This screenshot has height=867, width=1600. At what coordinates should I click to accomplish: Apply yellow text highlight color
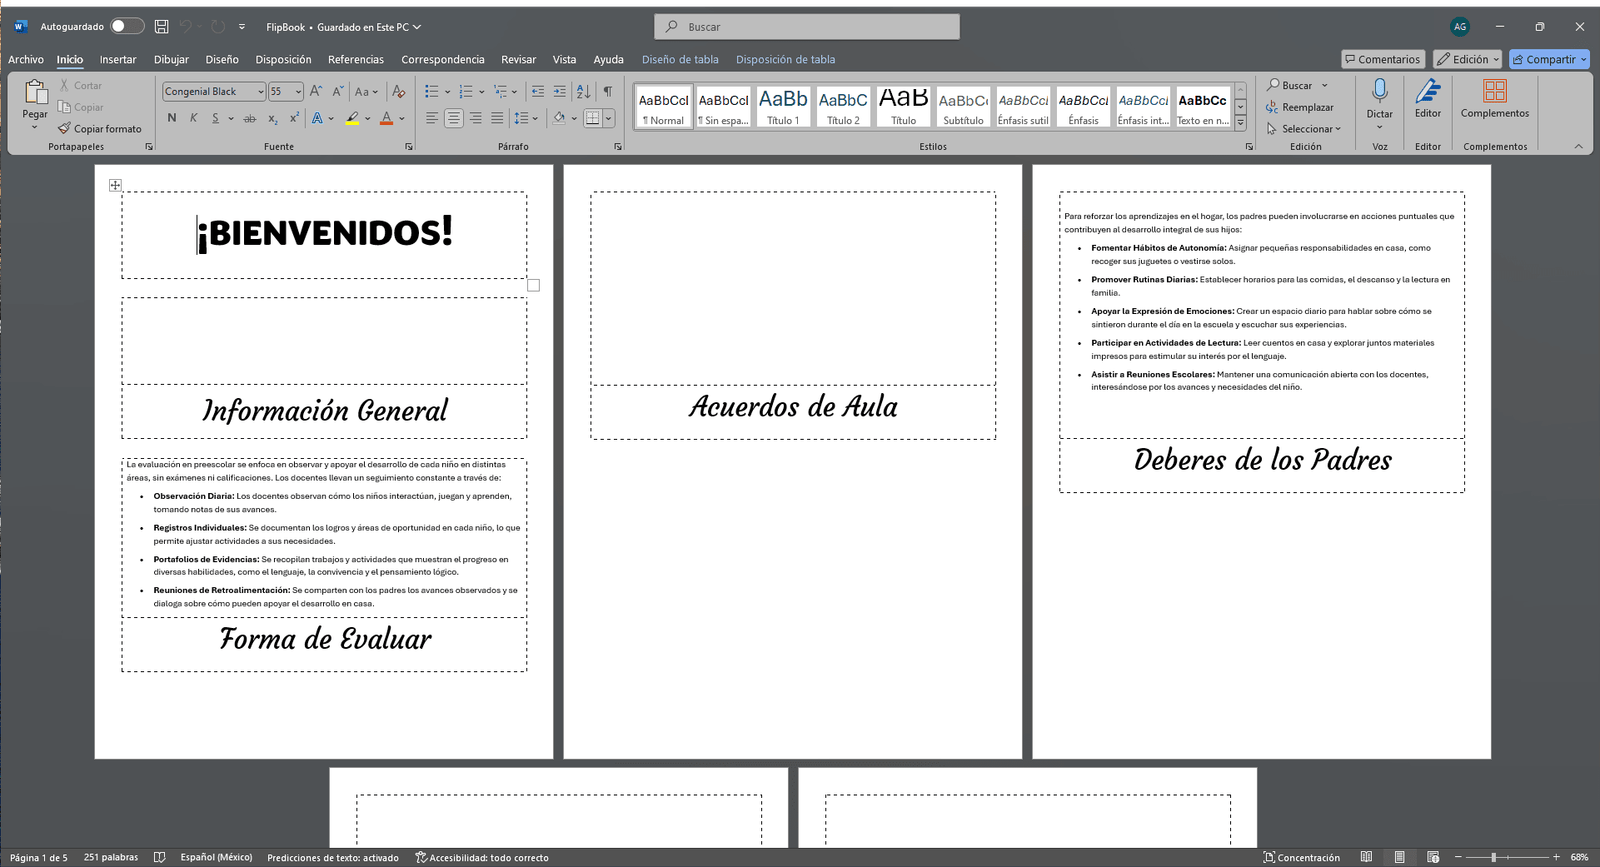point(352,118)
